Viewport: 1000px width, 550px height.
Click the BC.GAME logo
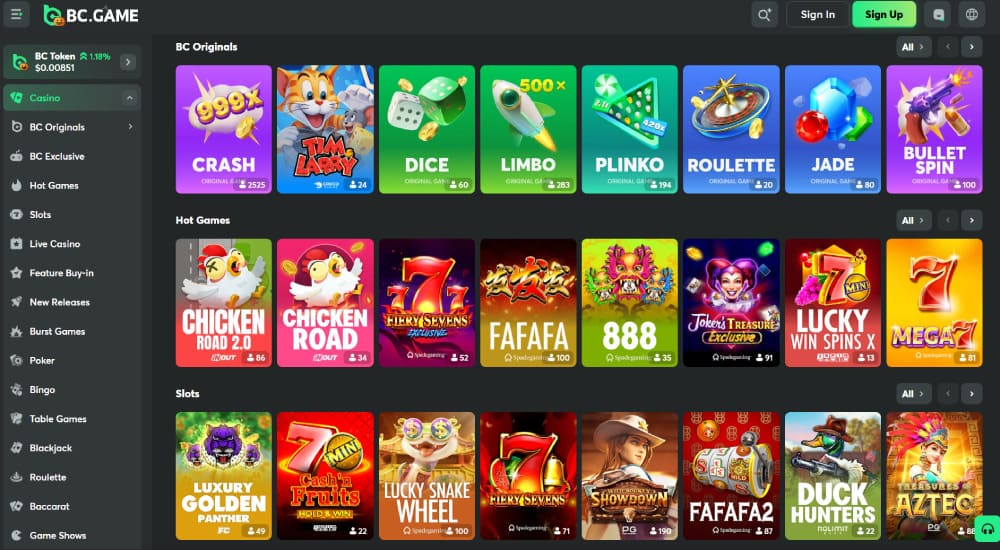coord(91,15)
